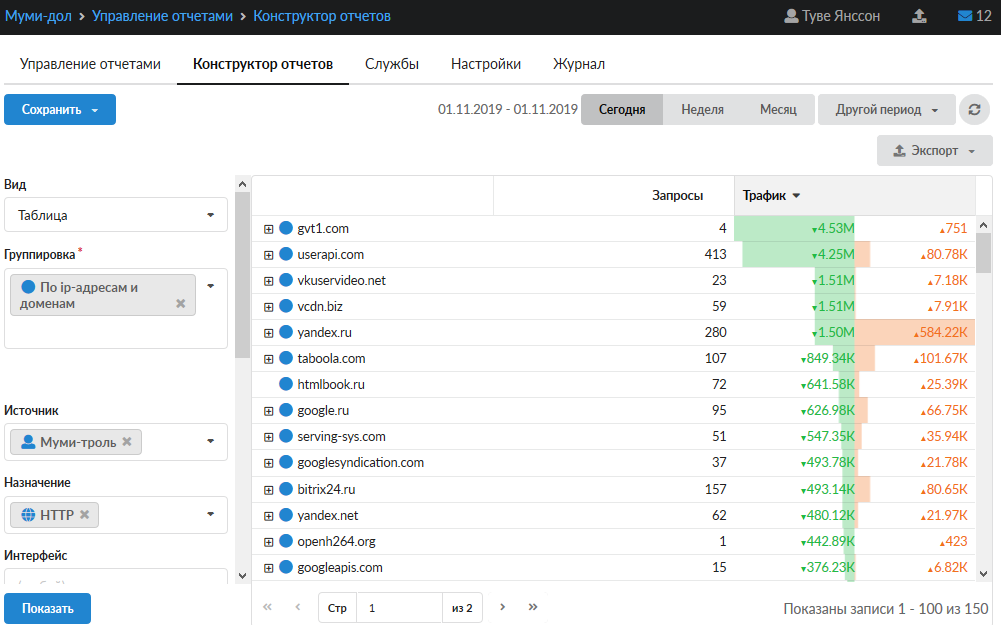Click the refresh report icon

click(974, 110)
